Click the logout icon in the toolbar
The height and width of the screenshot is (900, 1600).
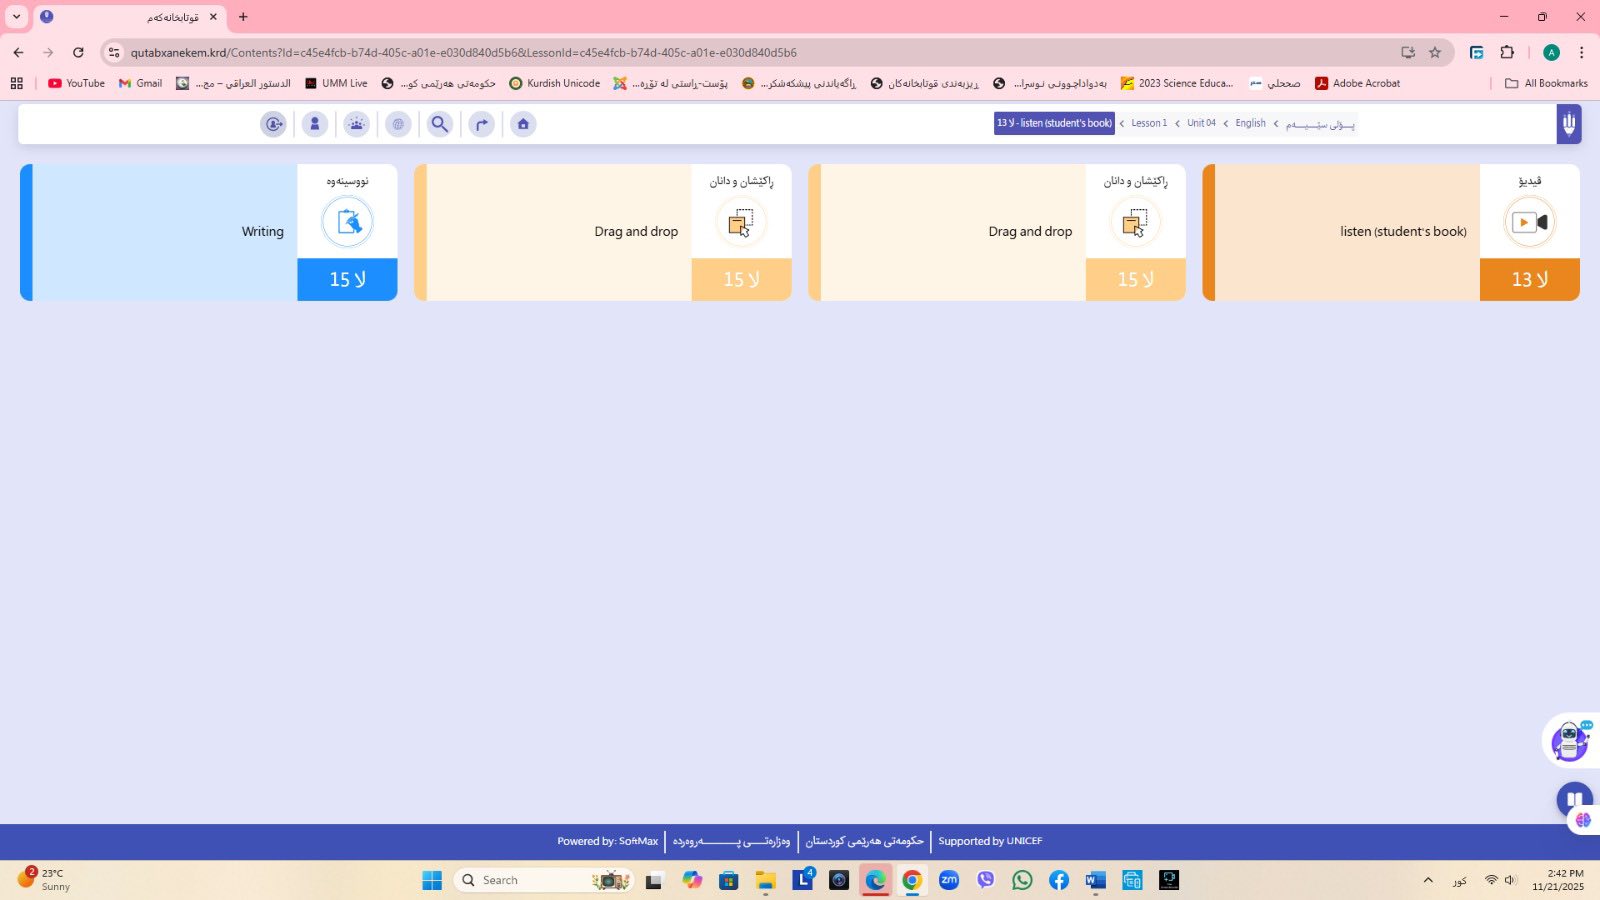click(273, 124)
